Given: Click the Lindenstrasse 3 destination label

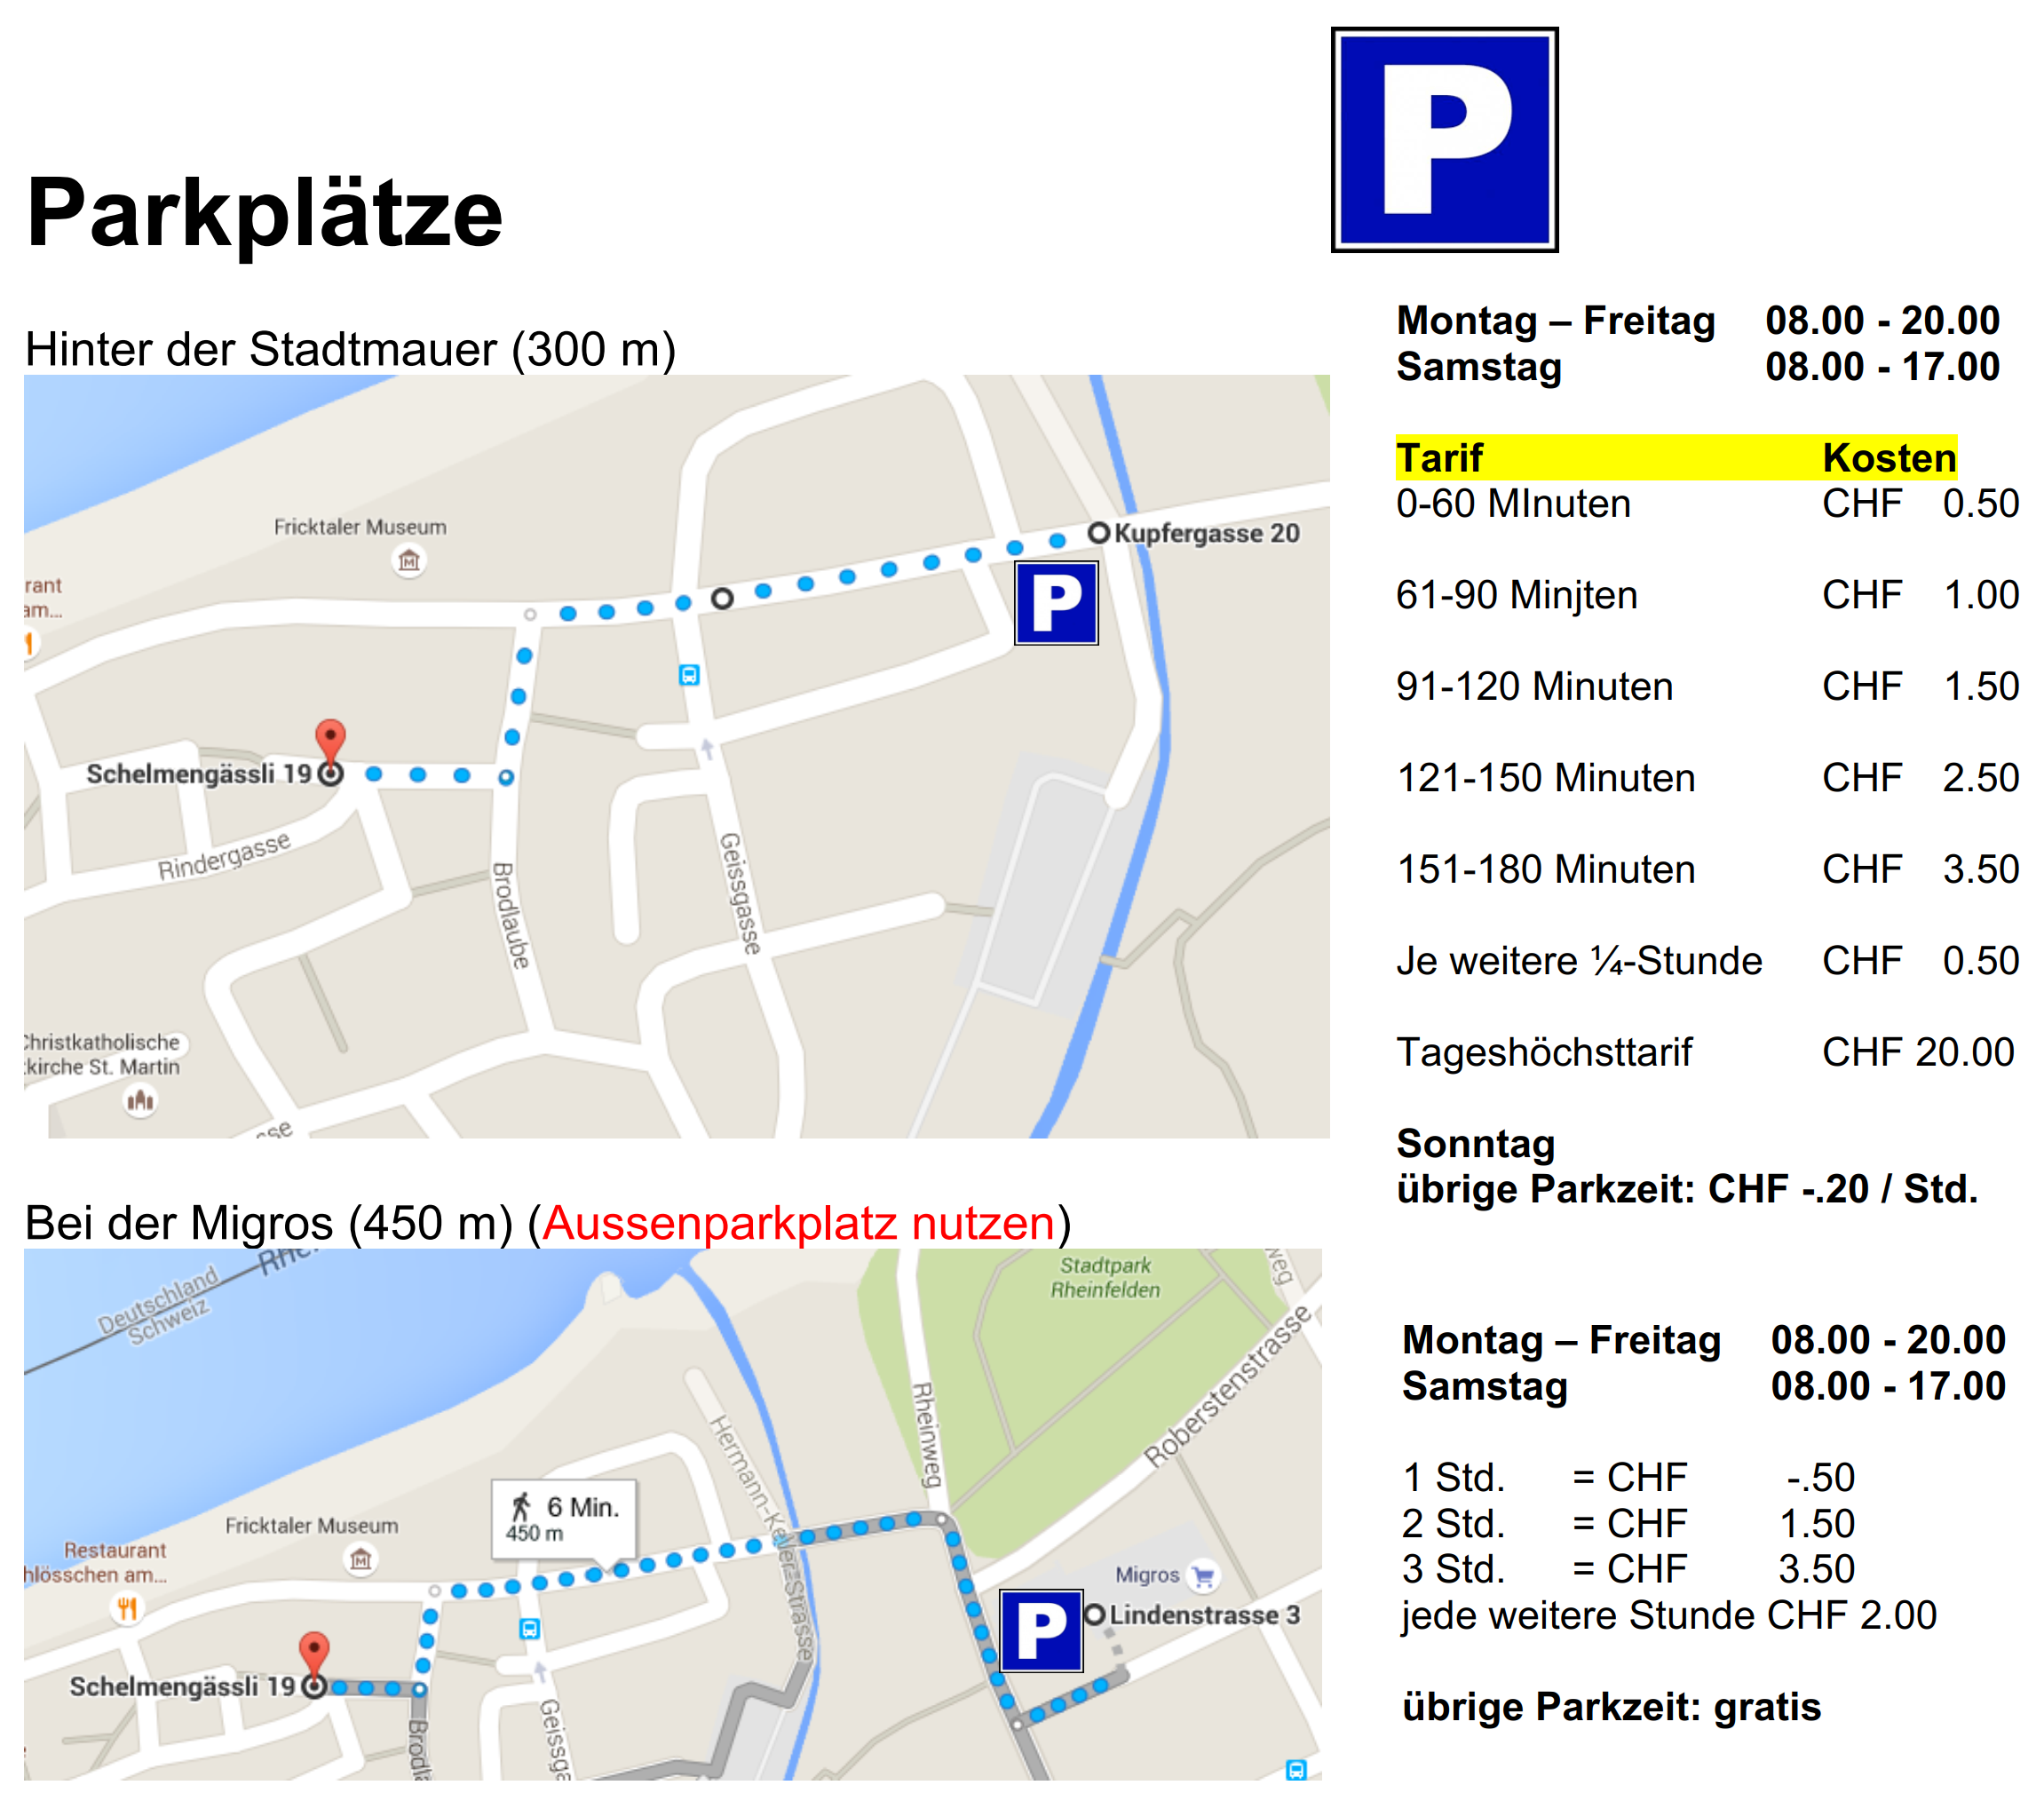Looking at the screenshot, I should (1203, 1615).
